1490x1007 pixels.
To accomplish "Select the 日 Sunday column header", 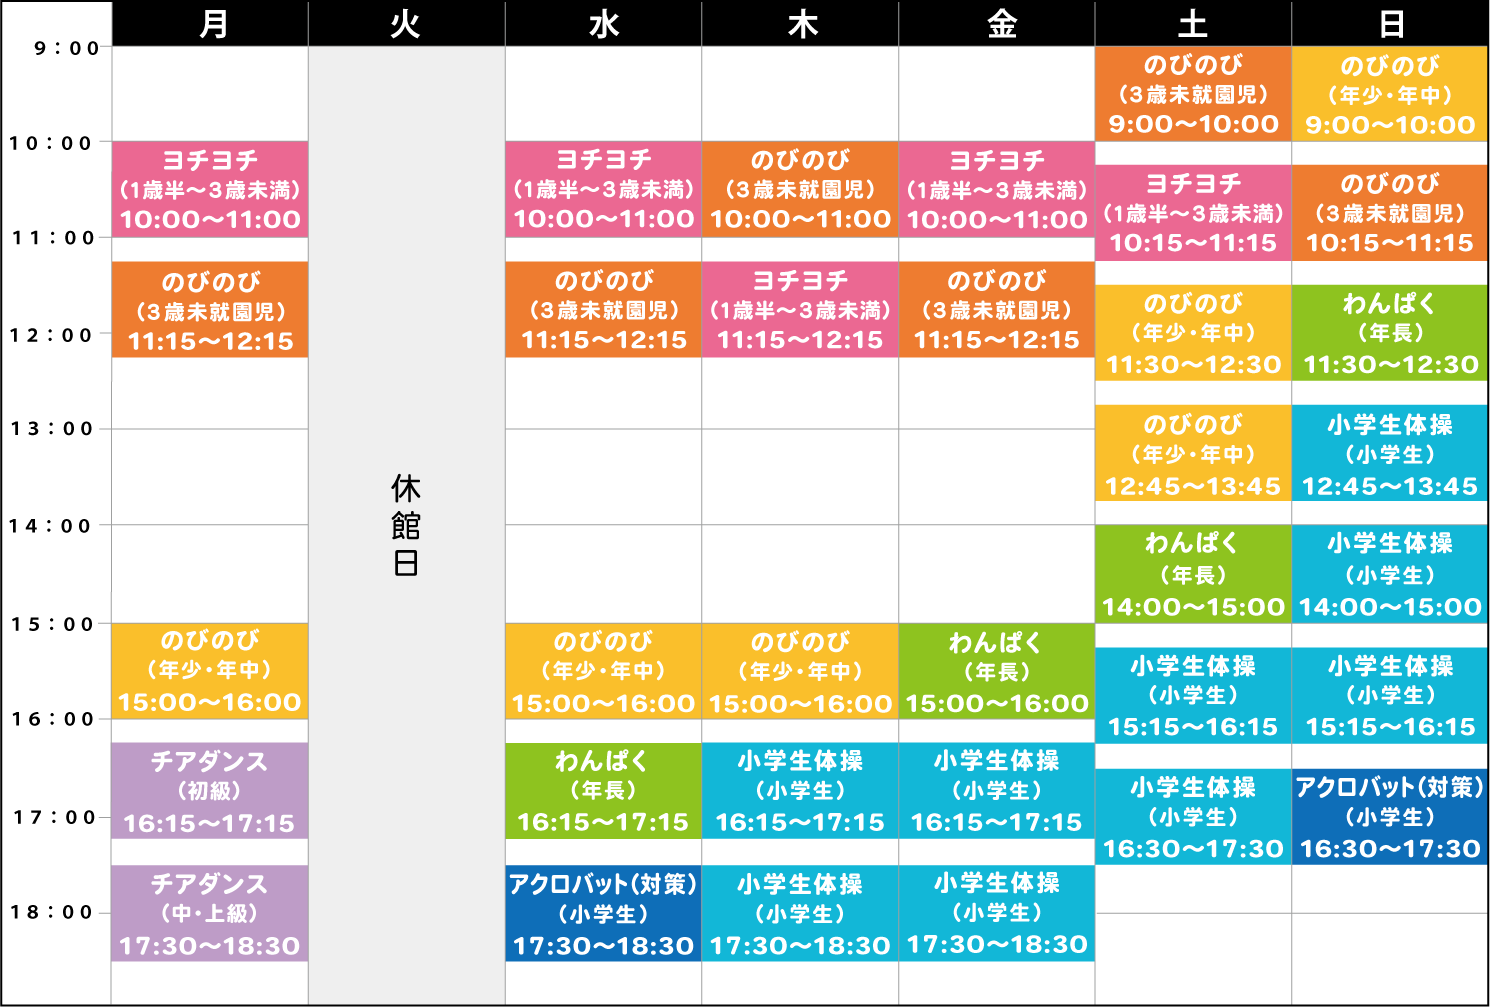I will pos(1390,23).
